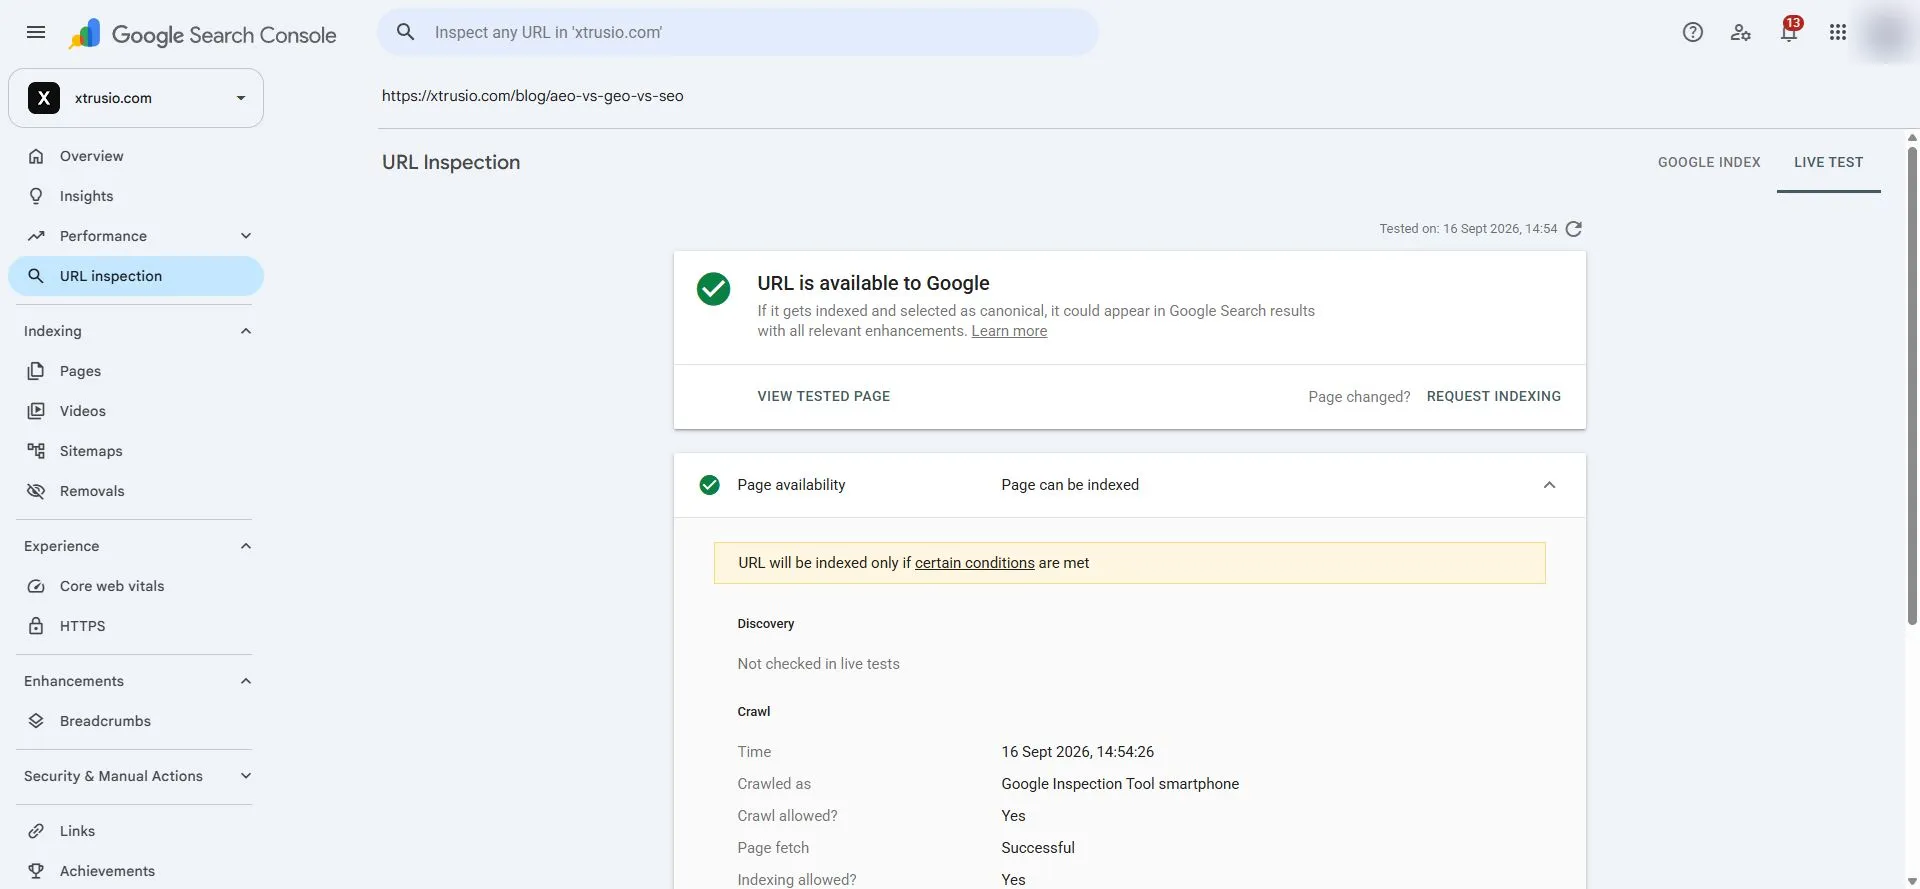Focus the Inspect any URL search field

[738, 32]
